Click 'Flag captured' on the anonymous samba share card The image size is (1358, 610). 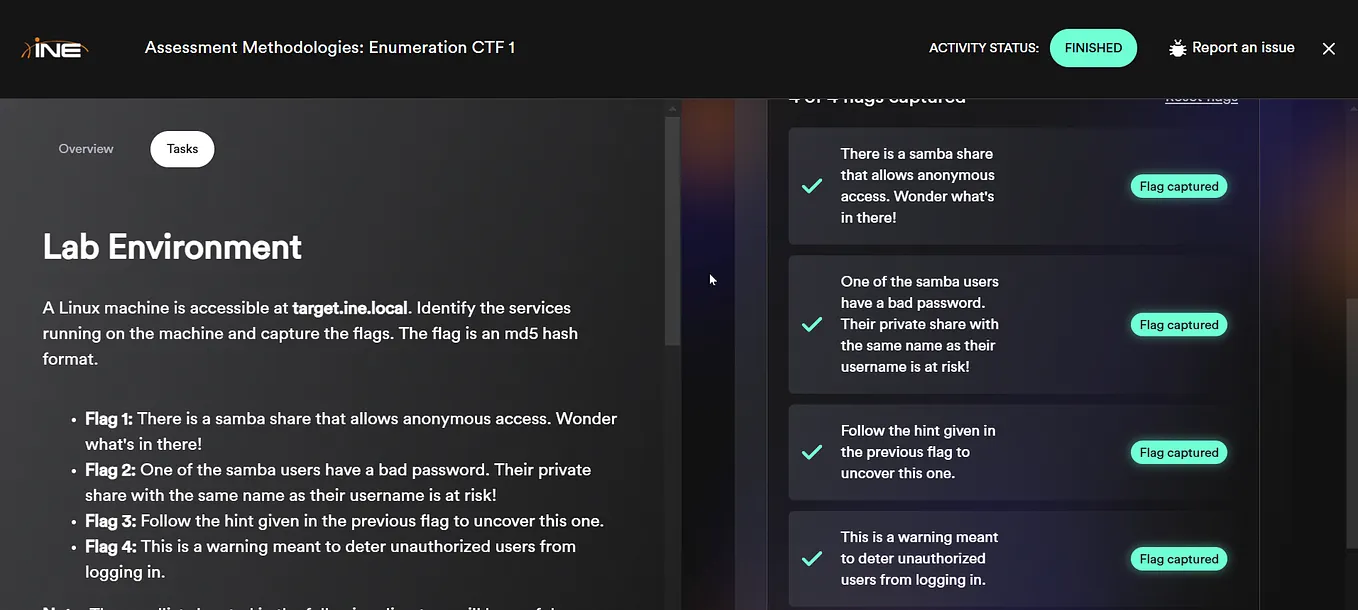[x=1178, y=186]
